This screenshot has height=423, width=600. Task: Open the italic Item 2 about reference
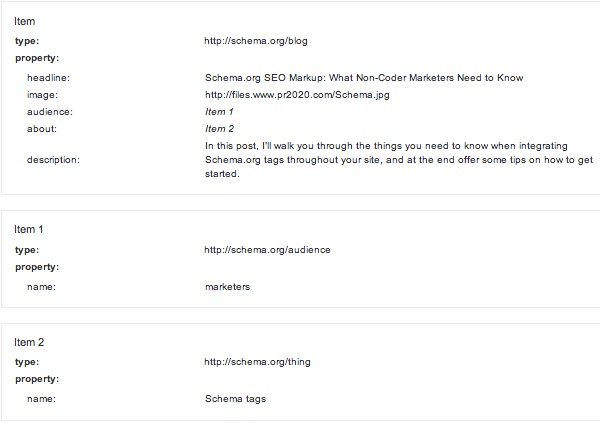pos(218,128)
